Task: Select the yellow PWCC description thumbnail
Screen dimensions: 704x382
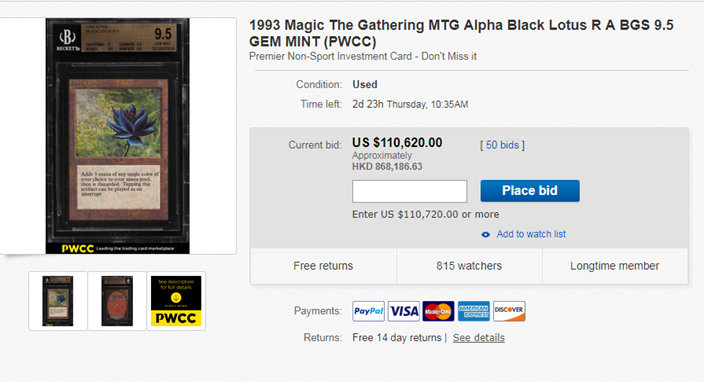Action: coord(176,301)
